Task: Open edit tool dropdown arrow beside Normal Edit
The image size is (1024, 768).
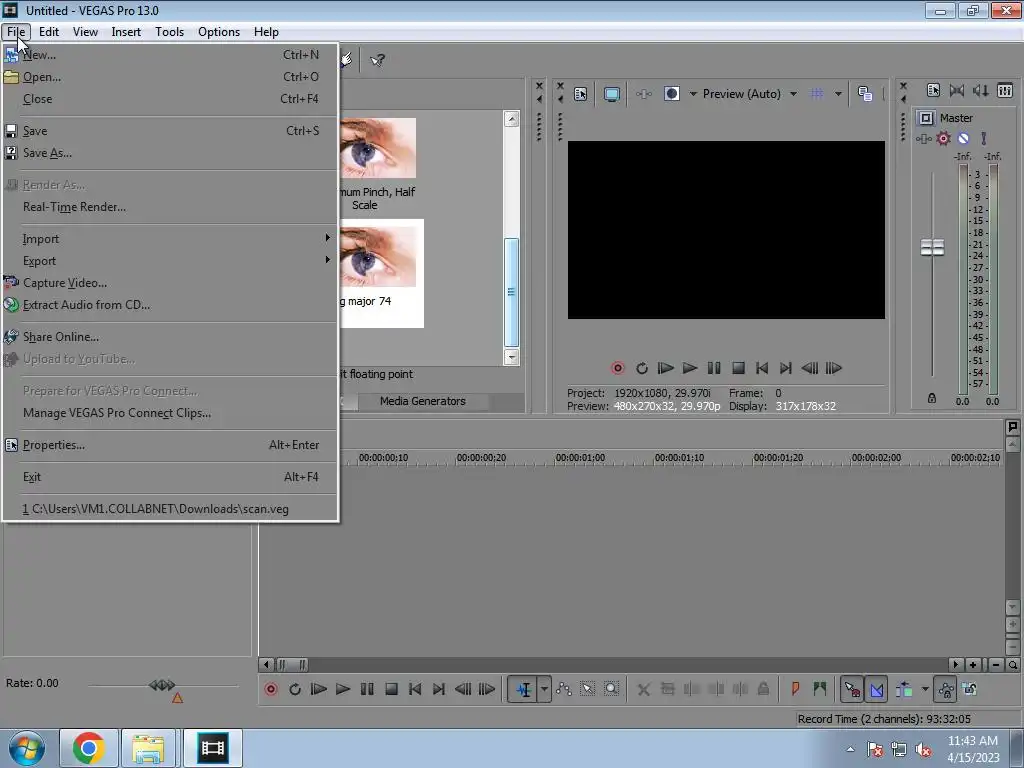Action: (x=544, y=689)
